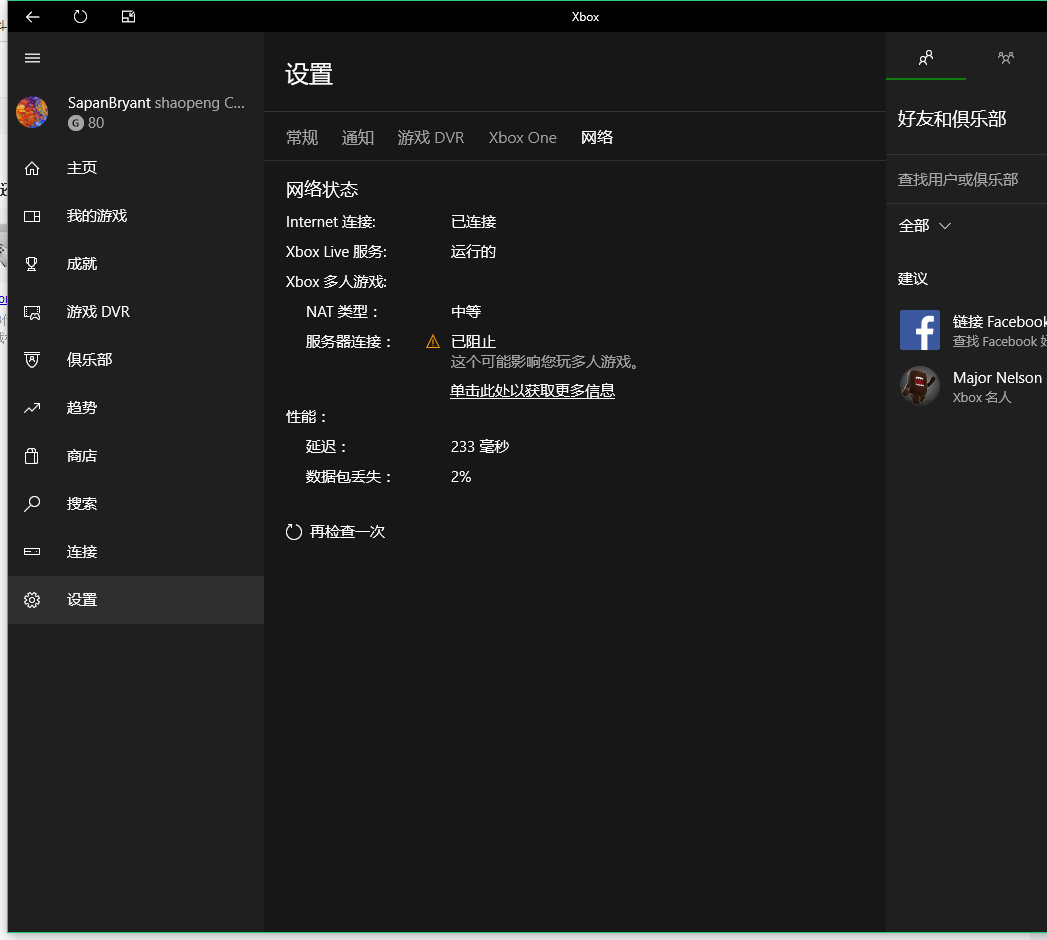This screenshot has height=940, width=1047.
Task: Click the refresh icon in title bar
Action: 80,17
